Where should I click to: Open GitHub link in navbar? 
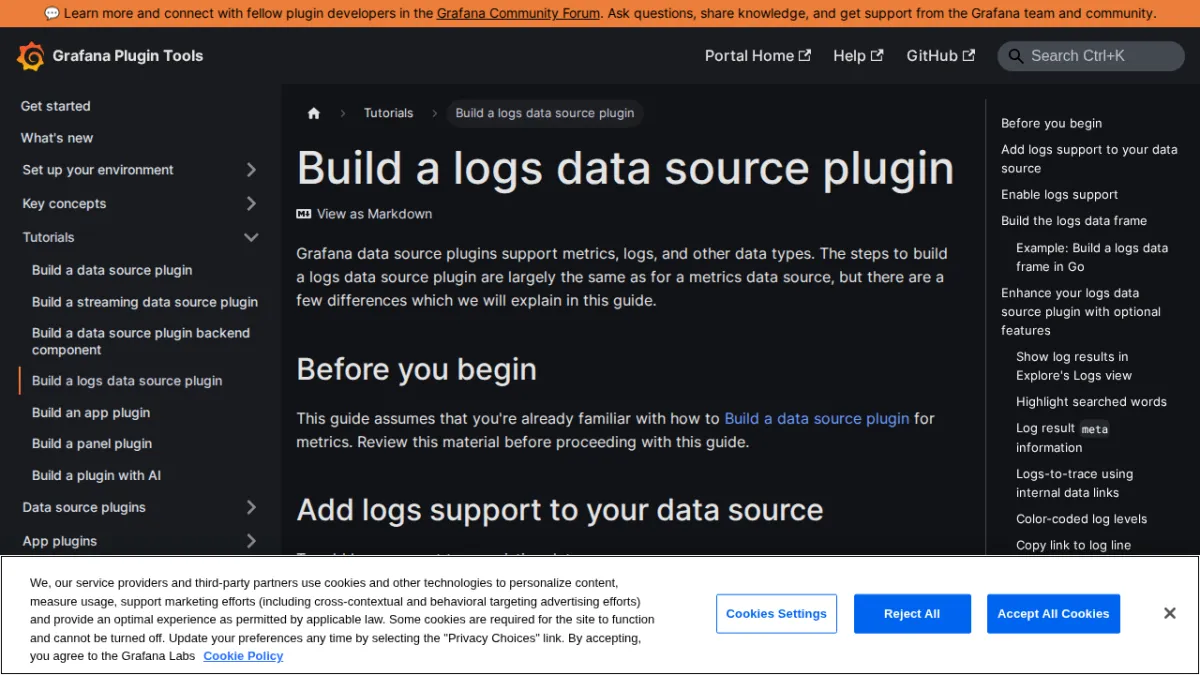(940, 56)
